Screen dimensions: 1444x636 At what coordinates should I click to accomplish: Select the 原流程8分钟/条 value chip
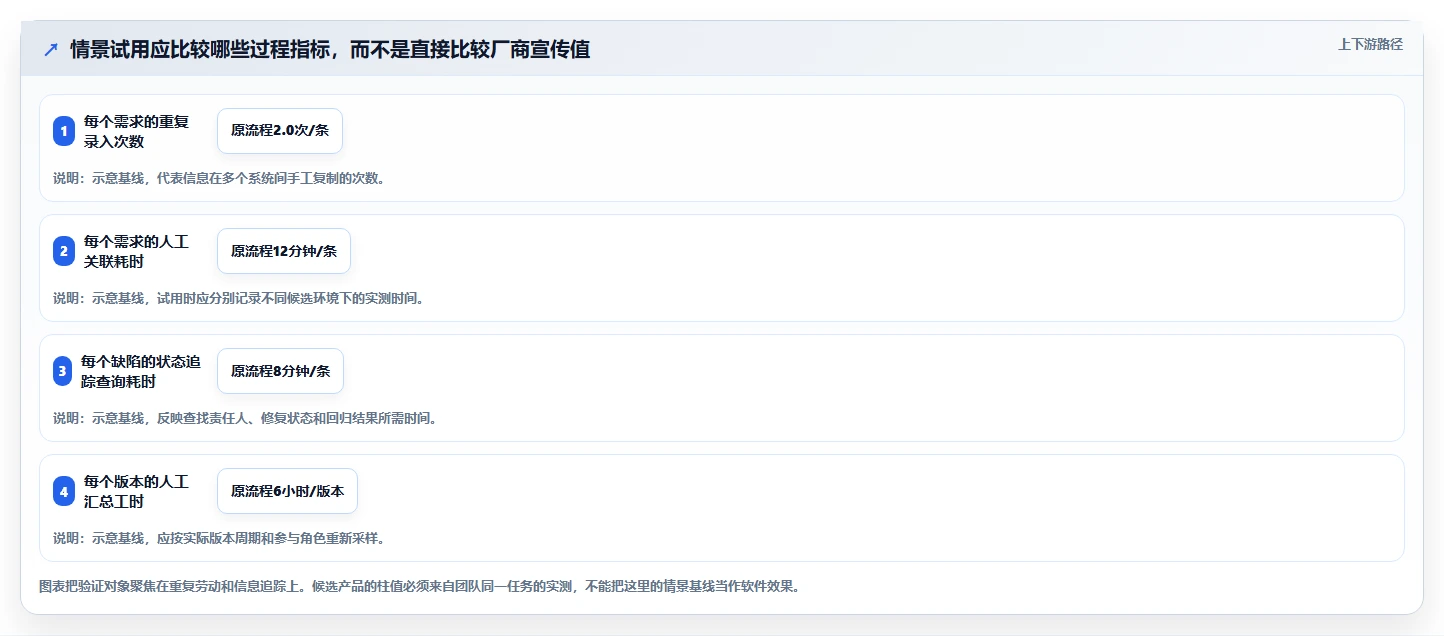point(280,371)
